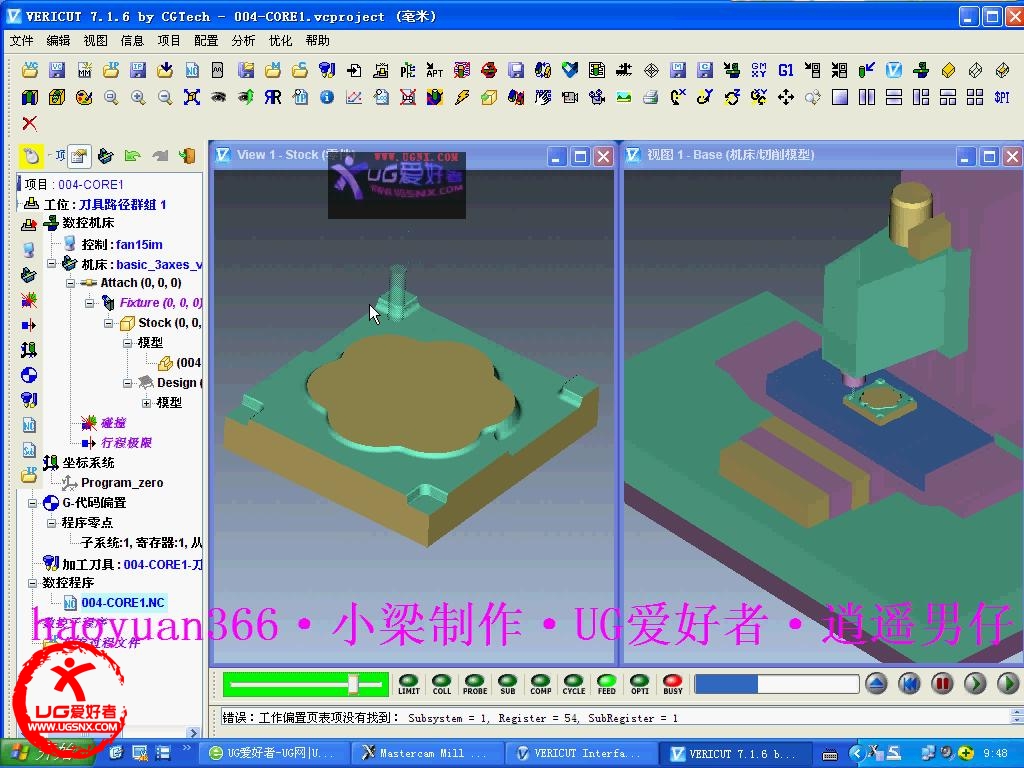Click the blue V VERICUT logo icon

point(893,70)
